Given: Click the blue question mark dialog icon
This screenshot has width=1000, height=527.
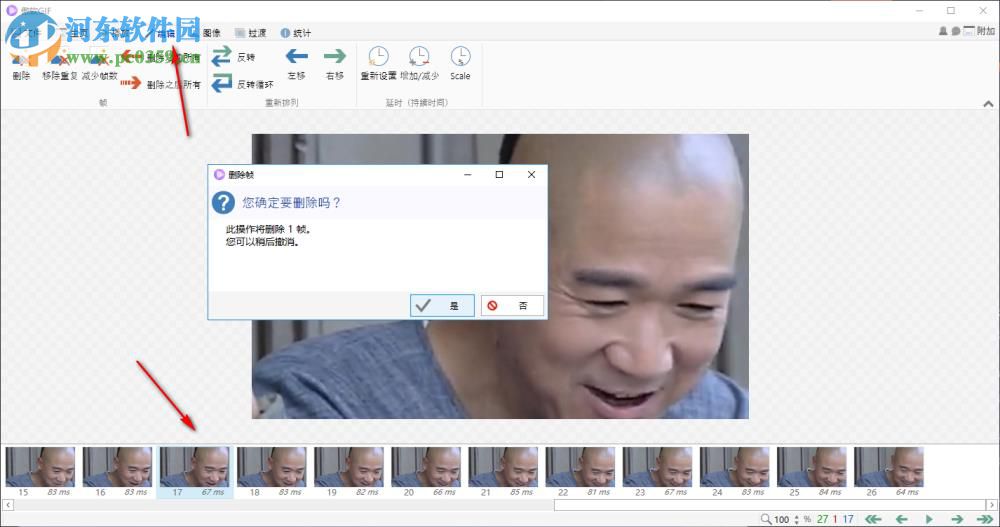Looking at the screenshot, I should [x=223, y=203].
